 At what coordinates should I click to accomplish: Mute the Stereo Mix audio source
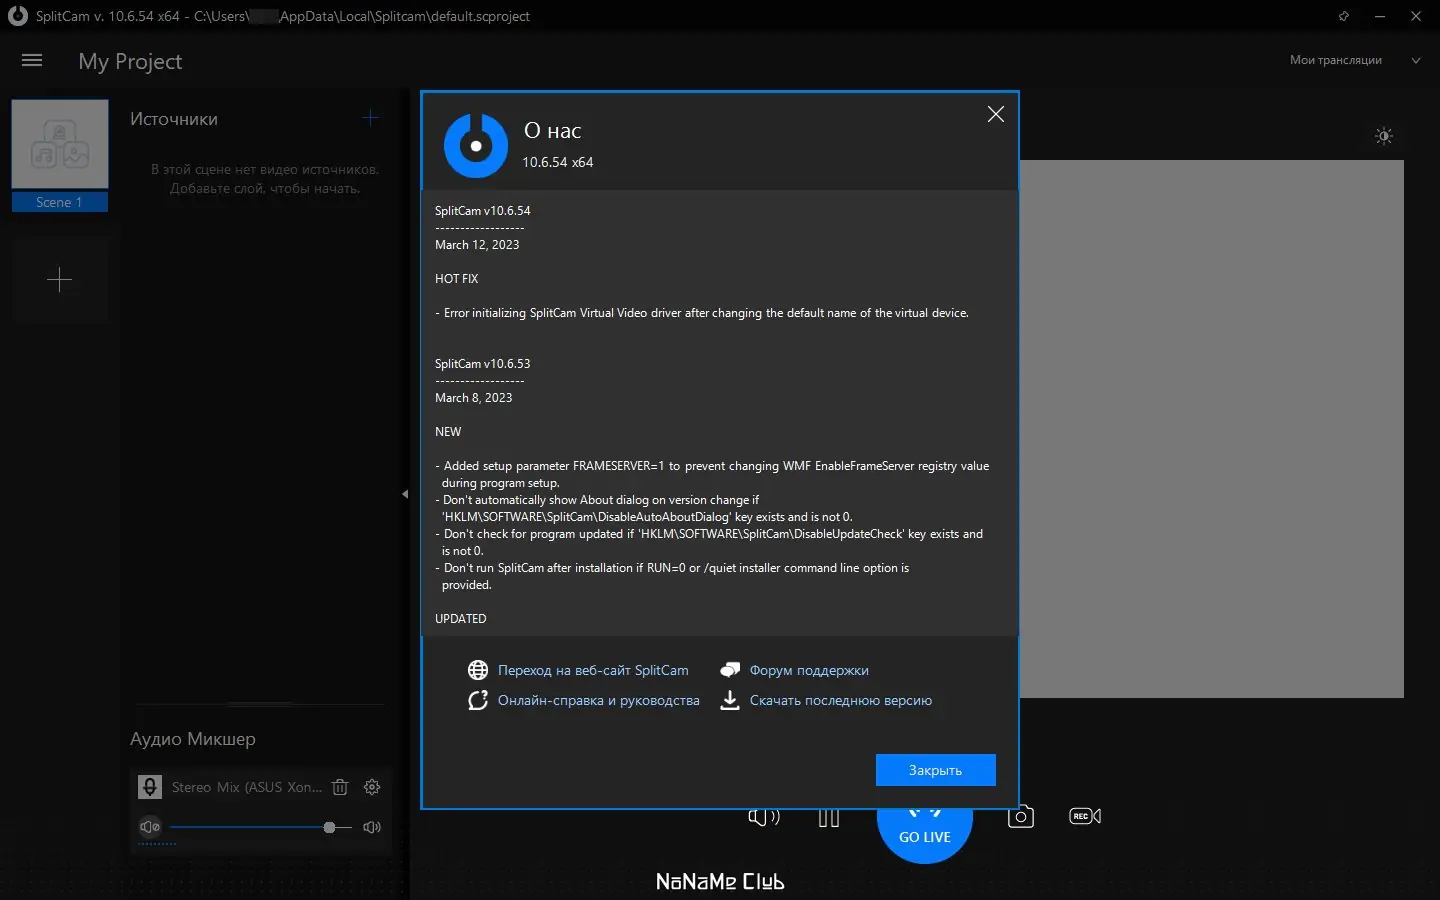[150, 827]
